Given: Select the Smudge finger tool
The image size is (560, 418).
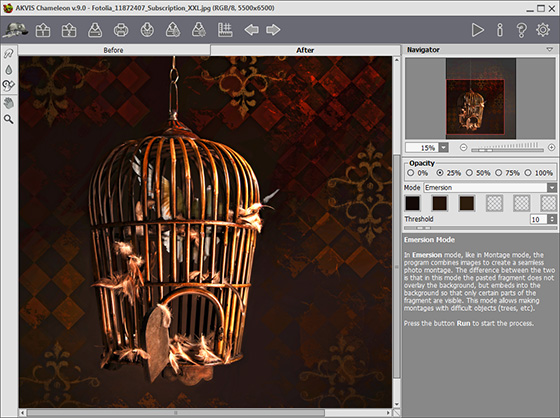Looking at the screenshot, I should (9, 54).
